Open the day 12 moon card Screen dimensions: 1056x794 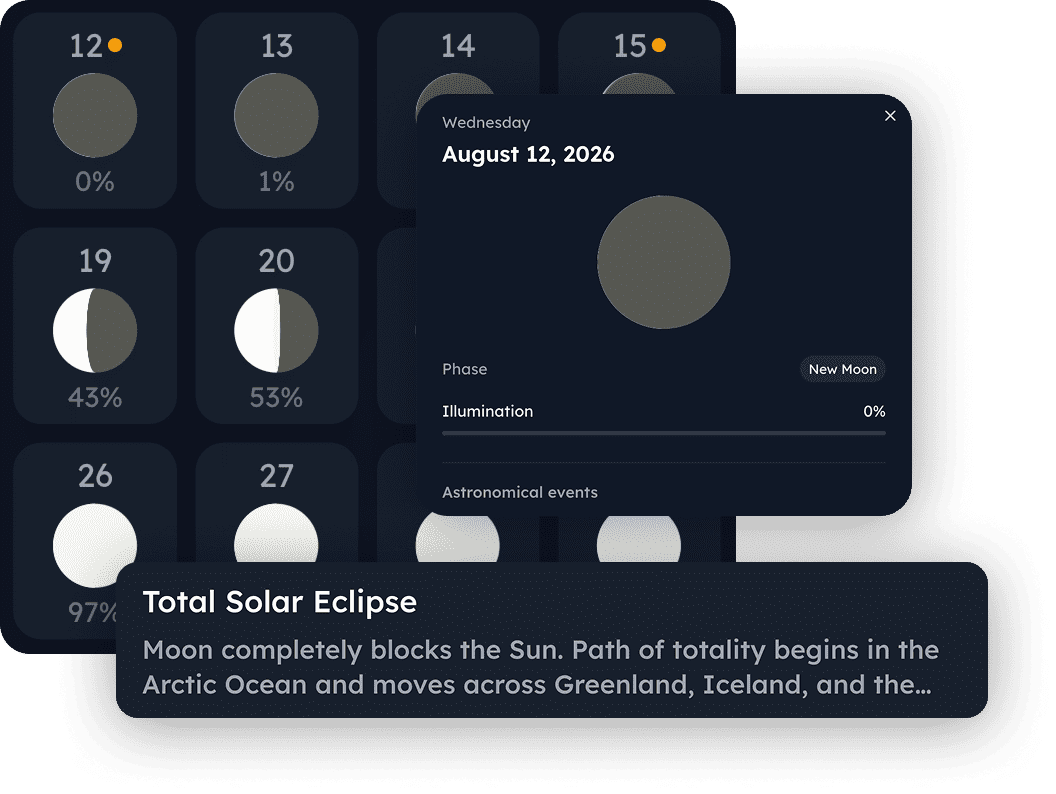pos(95,110)
